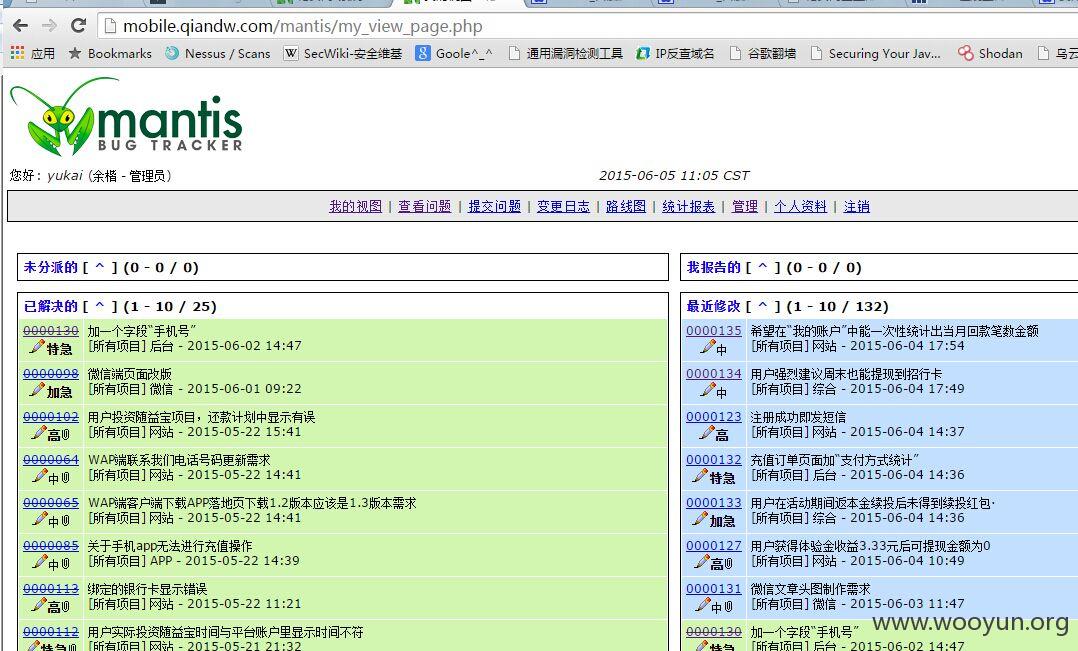The image size is (1078, 651).
Task: Collapse the 未分派的 section using its caret
Action: 100,267
